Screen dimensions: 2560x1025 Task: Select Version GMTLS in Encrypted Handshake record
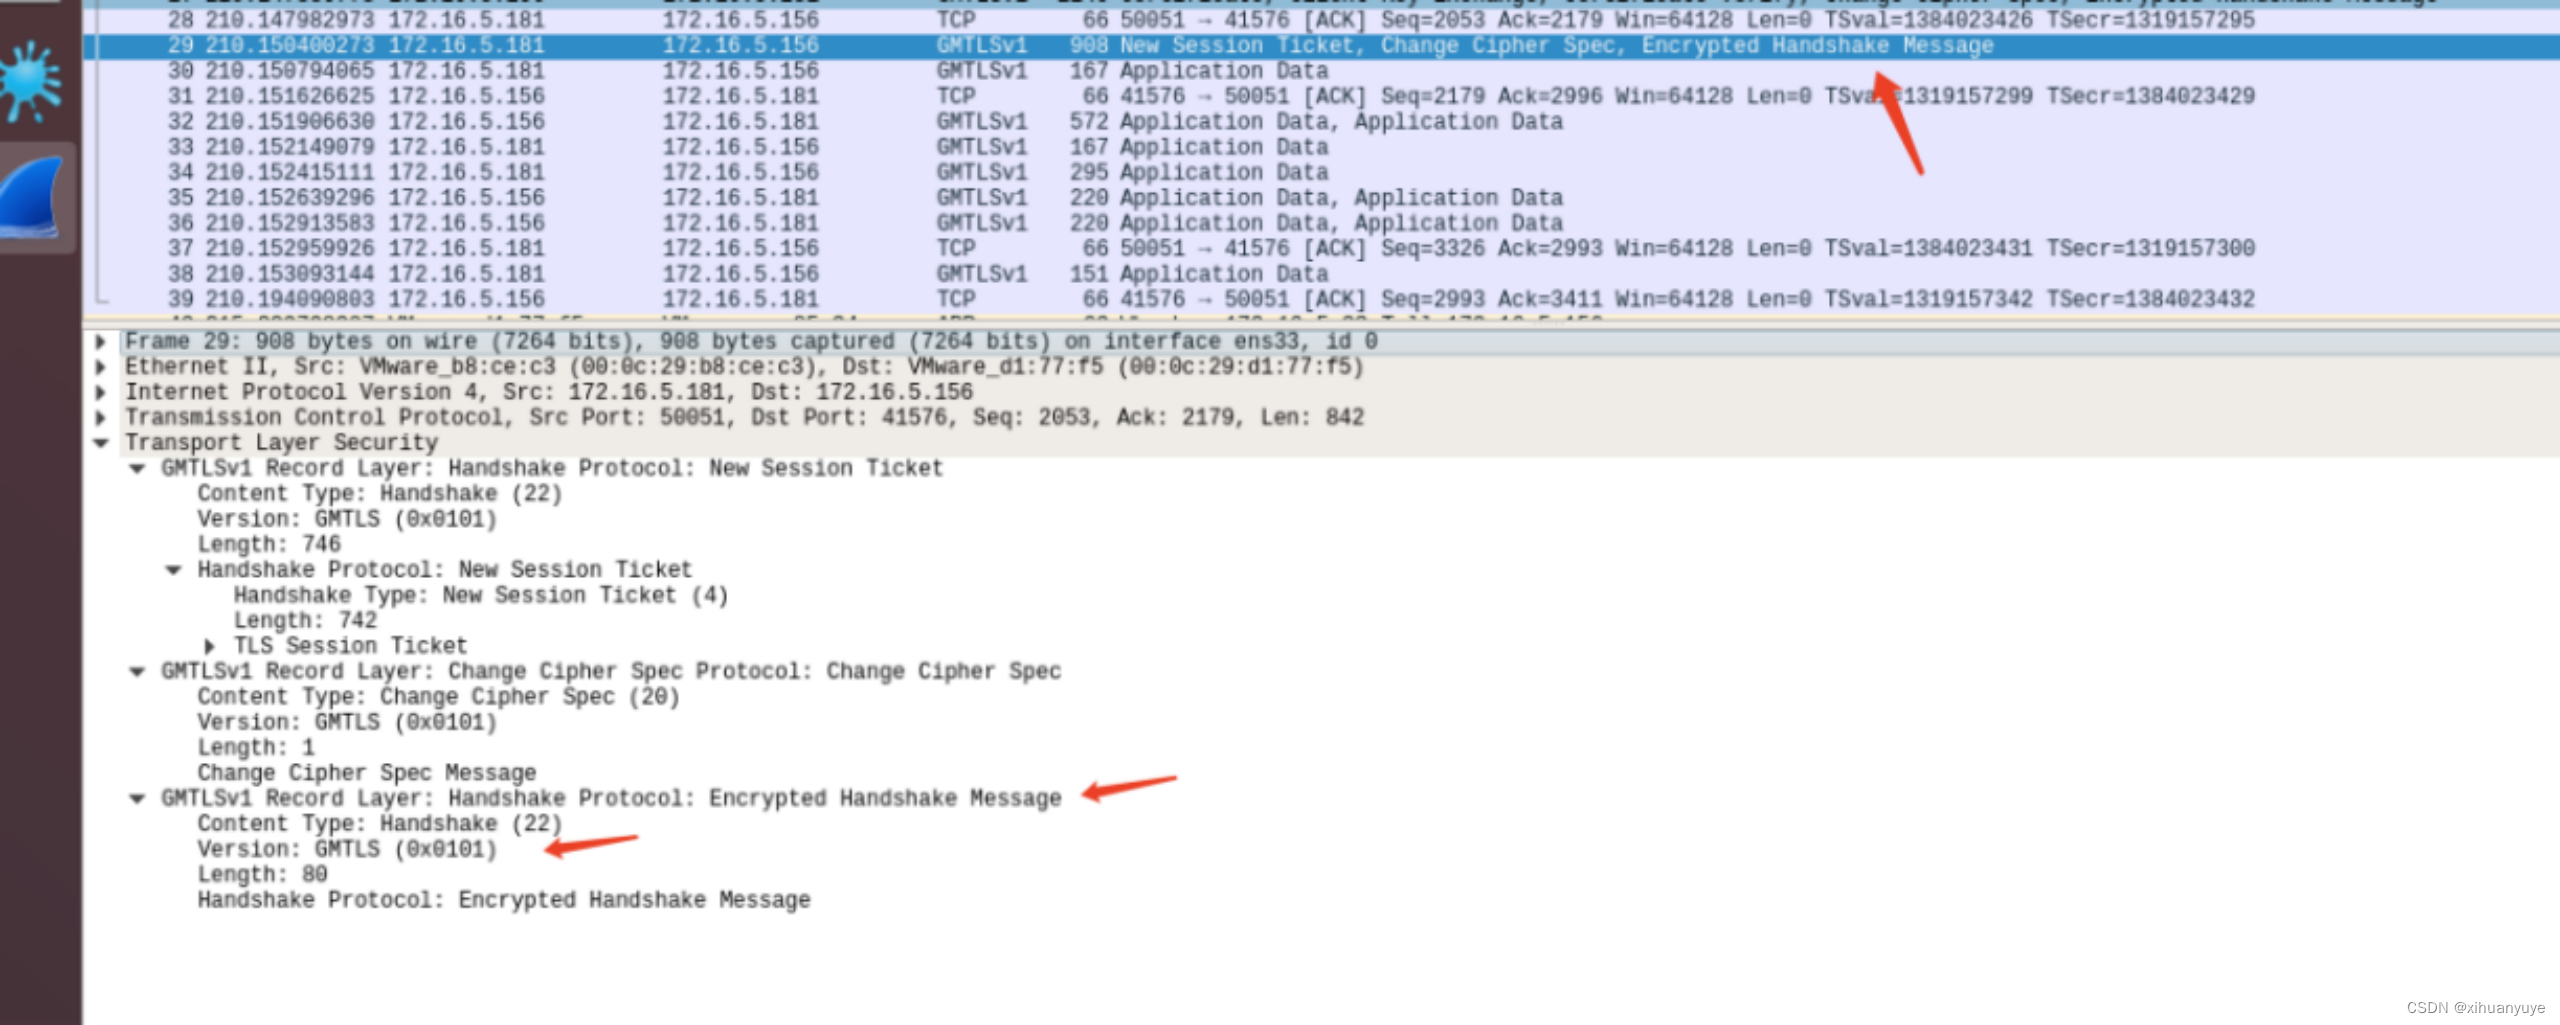coord(347,849)
